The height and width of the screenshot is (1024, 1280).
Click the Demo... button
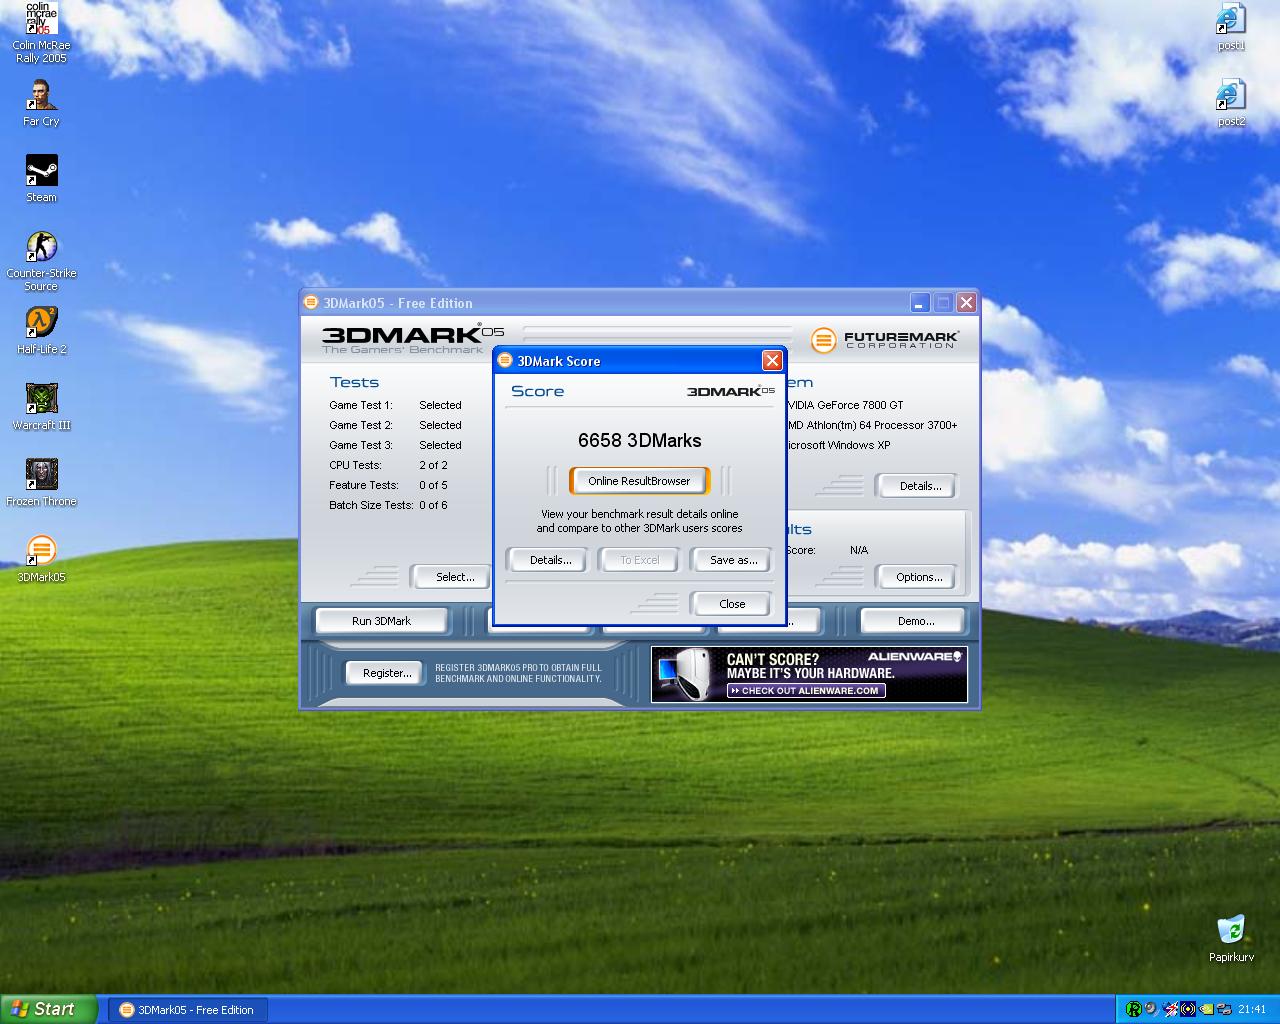(x=915, y=621)
